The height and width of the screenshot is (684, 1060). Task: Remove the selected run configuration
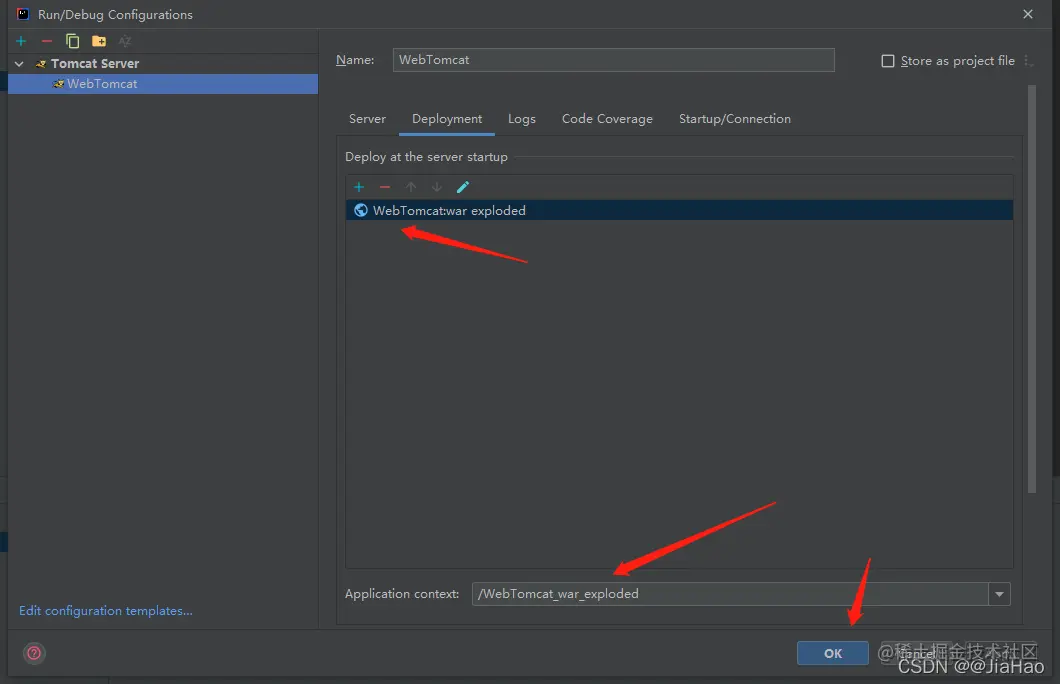point(47,41)
